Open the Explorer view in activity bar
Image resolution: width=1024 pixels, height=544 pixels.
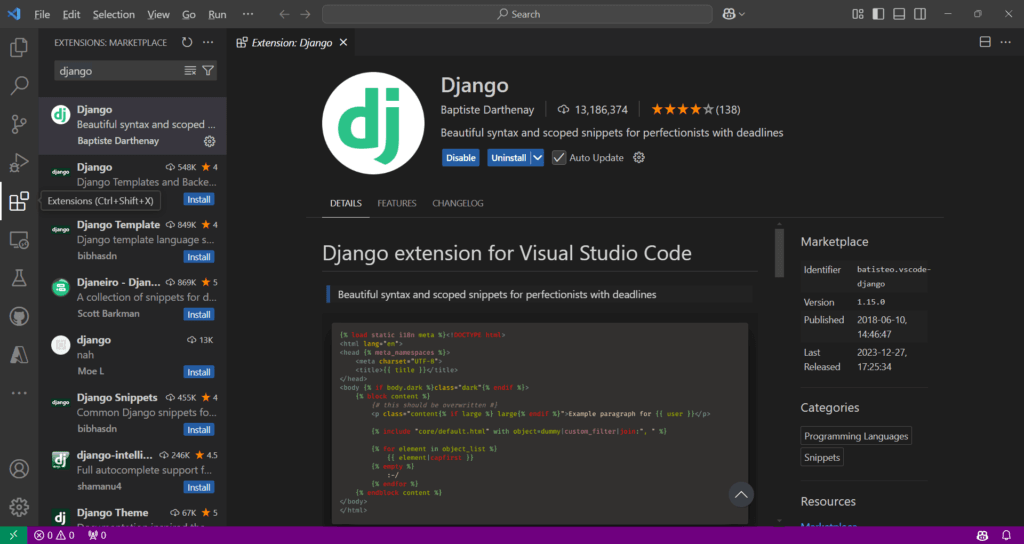19,47
